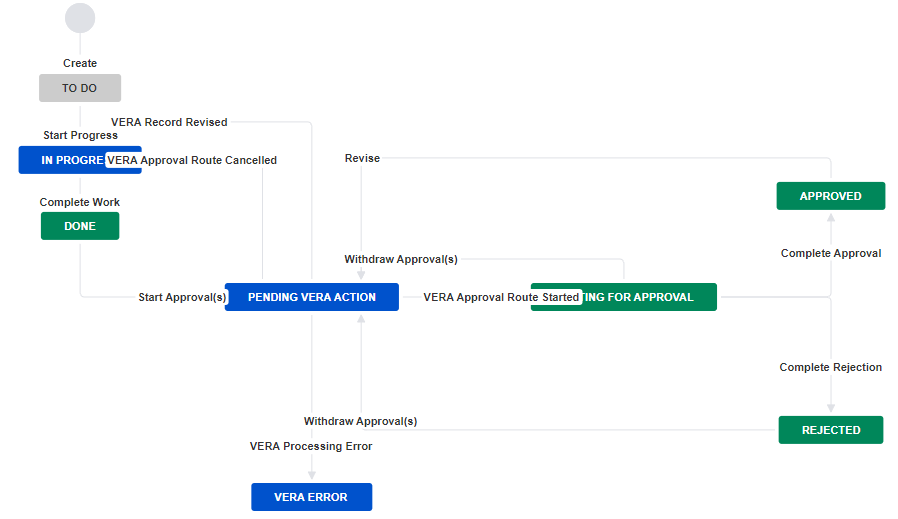Image resolution: width=898 pixels, height=519 pixels.
Task: Select the TO DO status node
Action: tap(80, 88)
